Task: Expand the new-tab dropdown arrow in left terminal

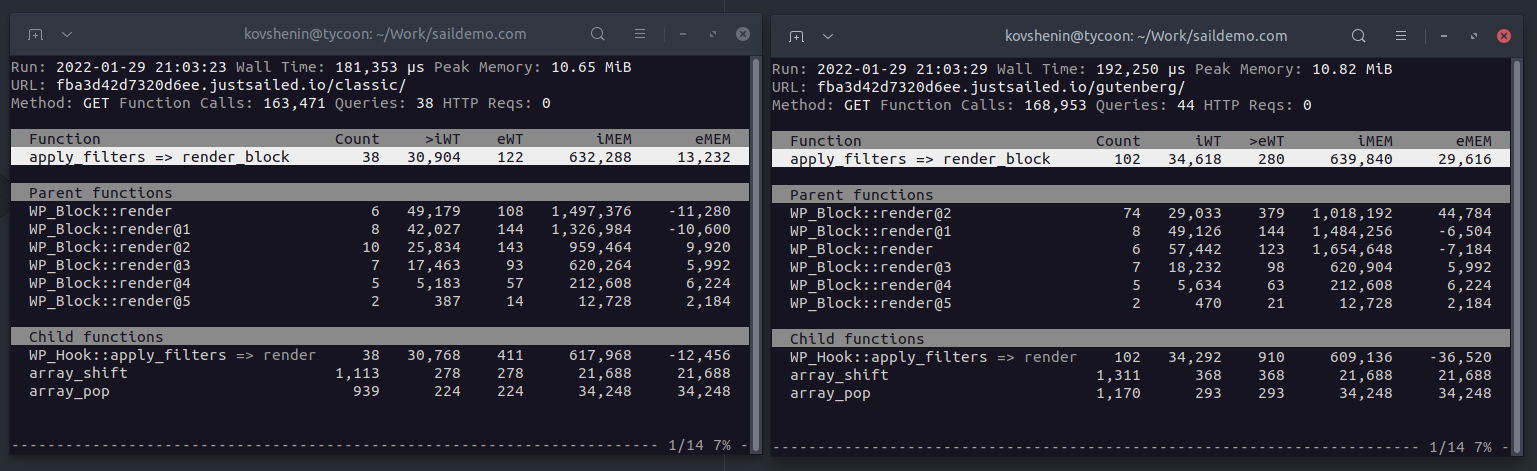Action: click(67, 34)
